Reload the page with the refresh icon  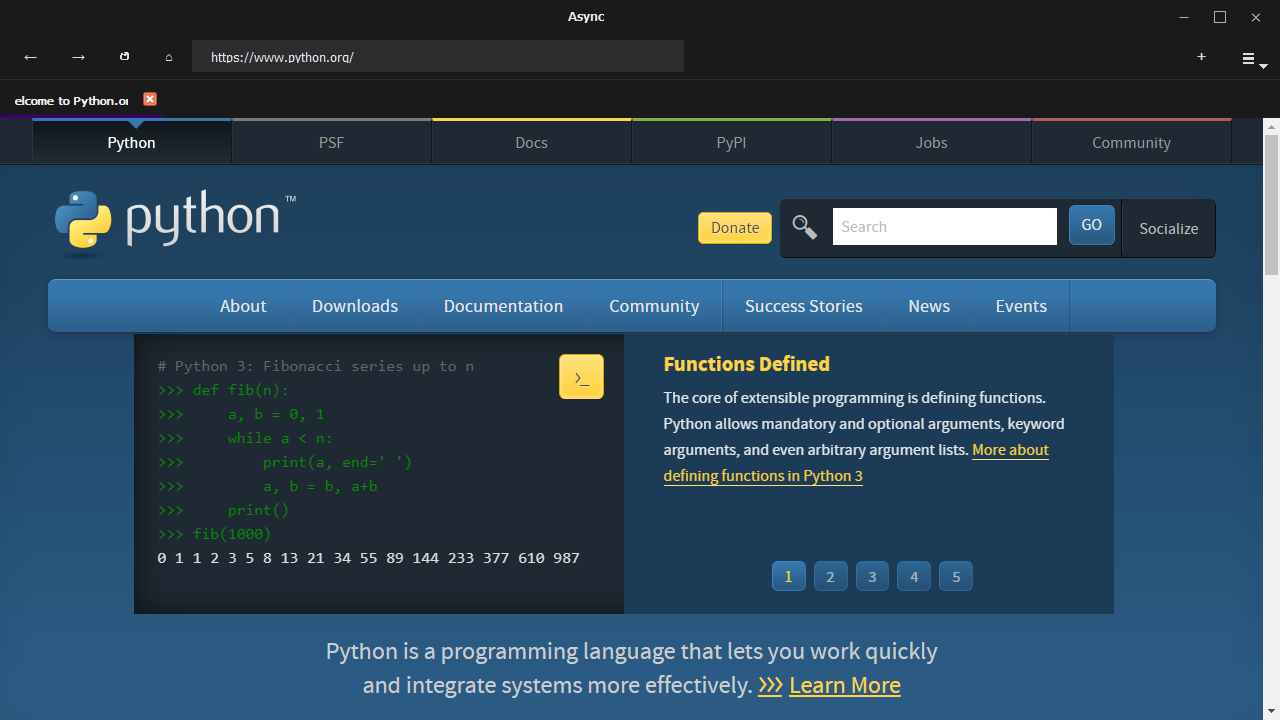click(x=124, y=57)
